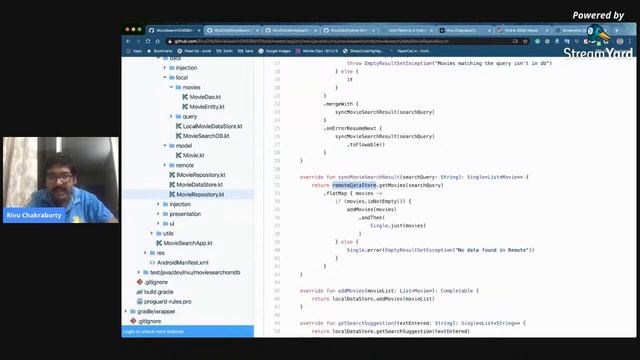Expand the presentation folder
Image resolution: width=640 pixels, height=360 pixels.
[x=158, y=214]
